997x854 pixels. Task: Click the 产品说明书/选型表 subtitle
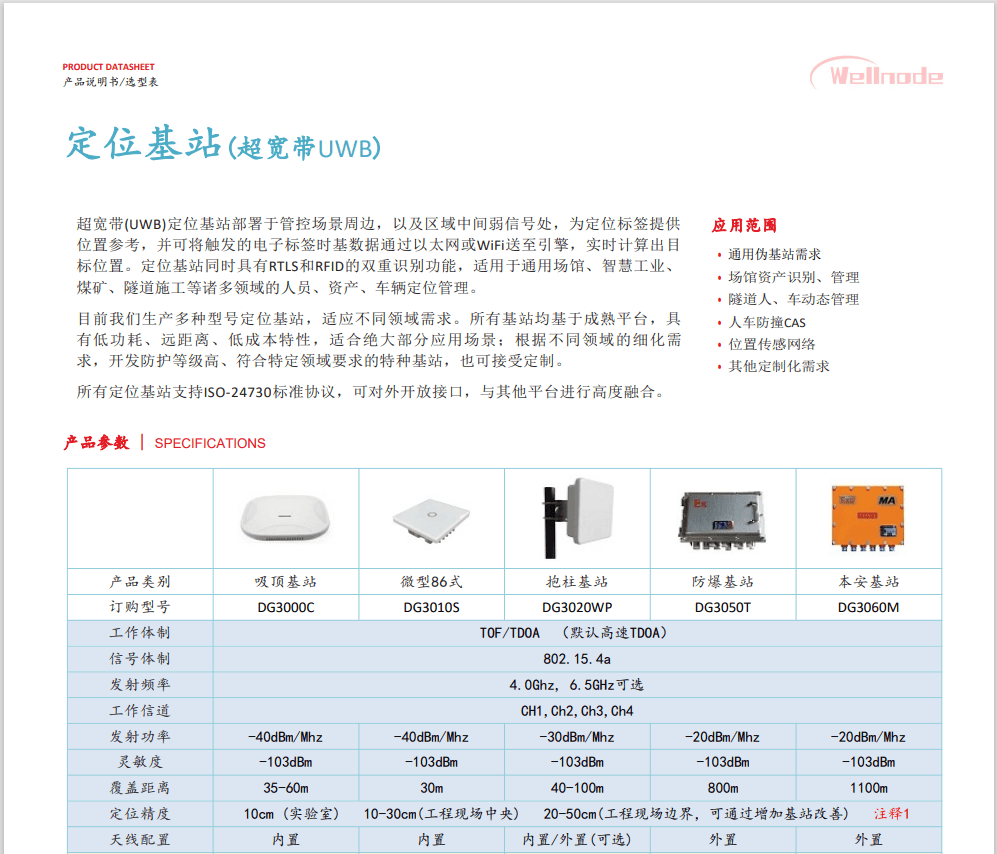click(111, 81)
